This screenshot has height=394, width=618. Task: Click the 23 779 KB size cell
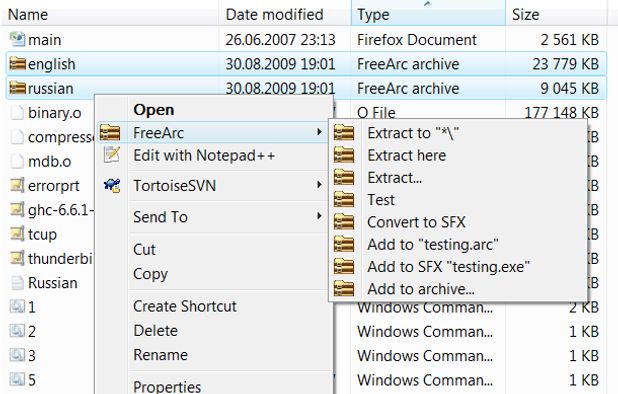pyautogui.click(x=566, y=64)
